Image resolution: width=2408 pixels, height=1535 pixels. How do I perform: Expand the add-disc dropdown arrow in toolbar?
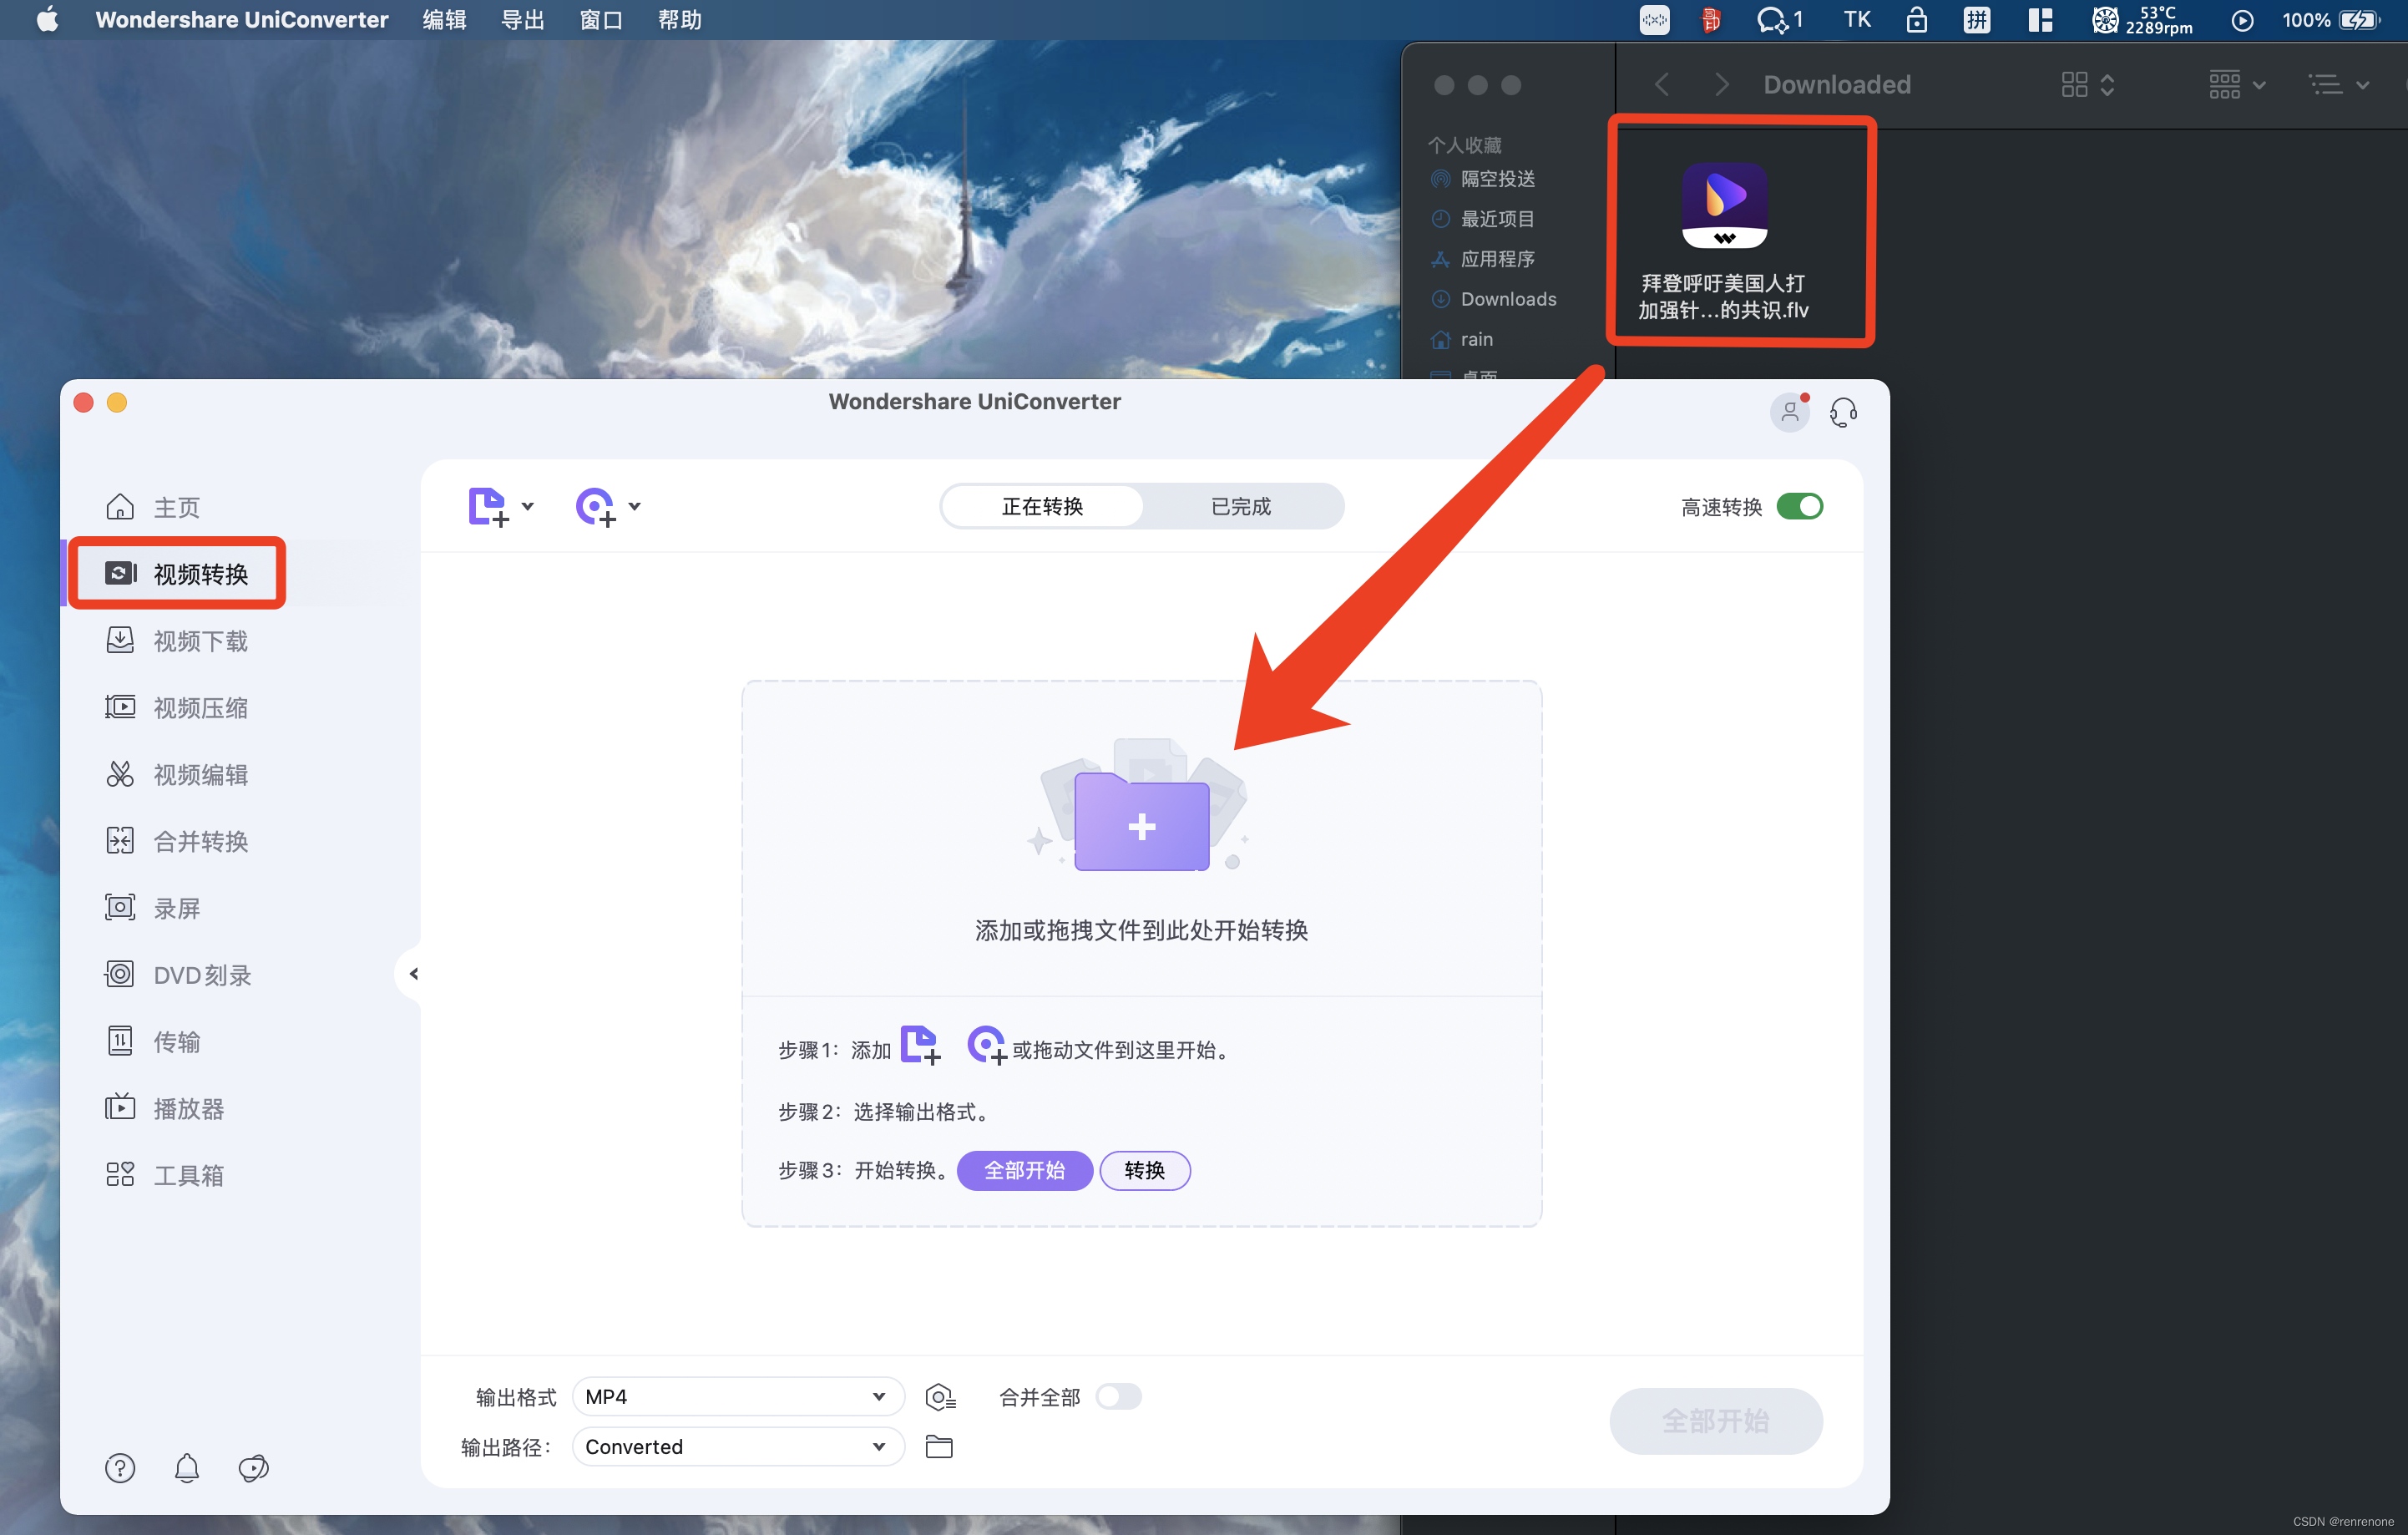[635, 507]
